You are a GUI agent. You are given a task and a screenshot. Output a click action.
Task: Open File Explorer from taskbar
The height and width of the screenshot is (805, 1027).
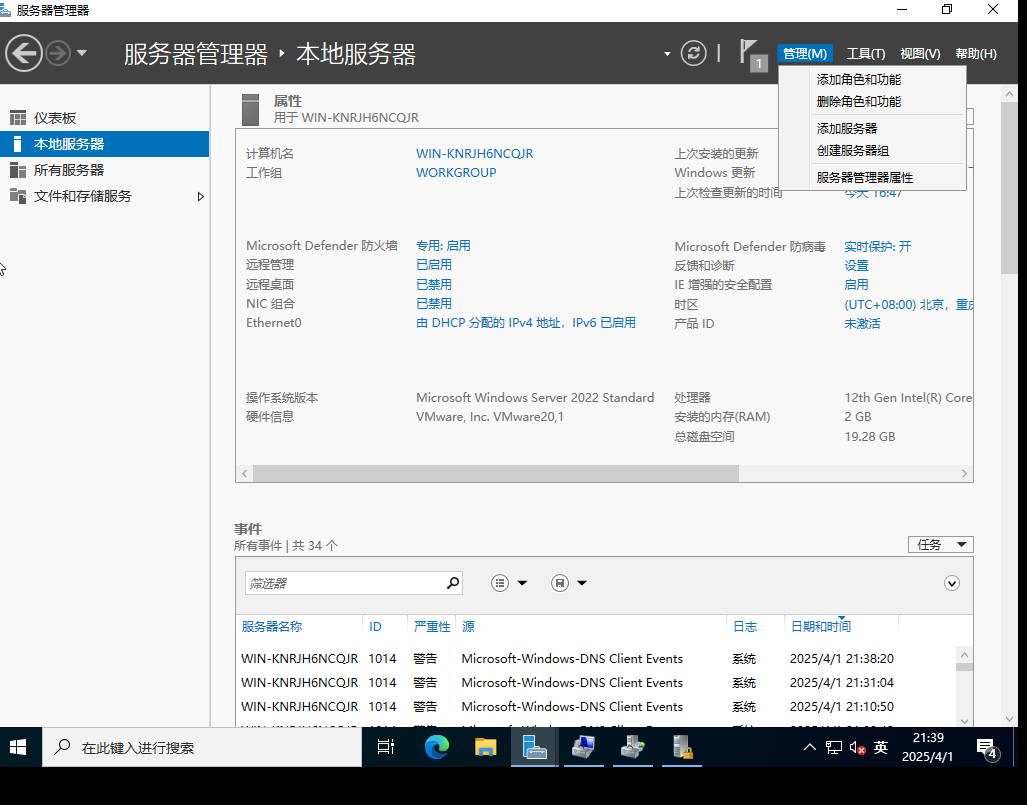(x=485, y=747)
